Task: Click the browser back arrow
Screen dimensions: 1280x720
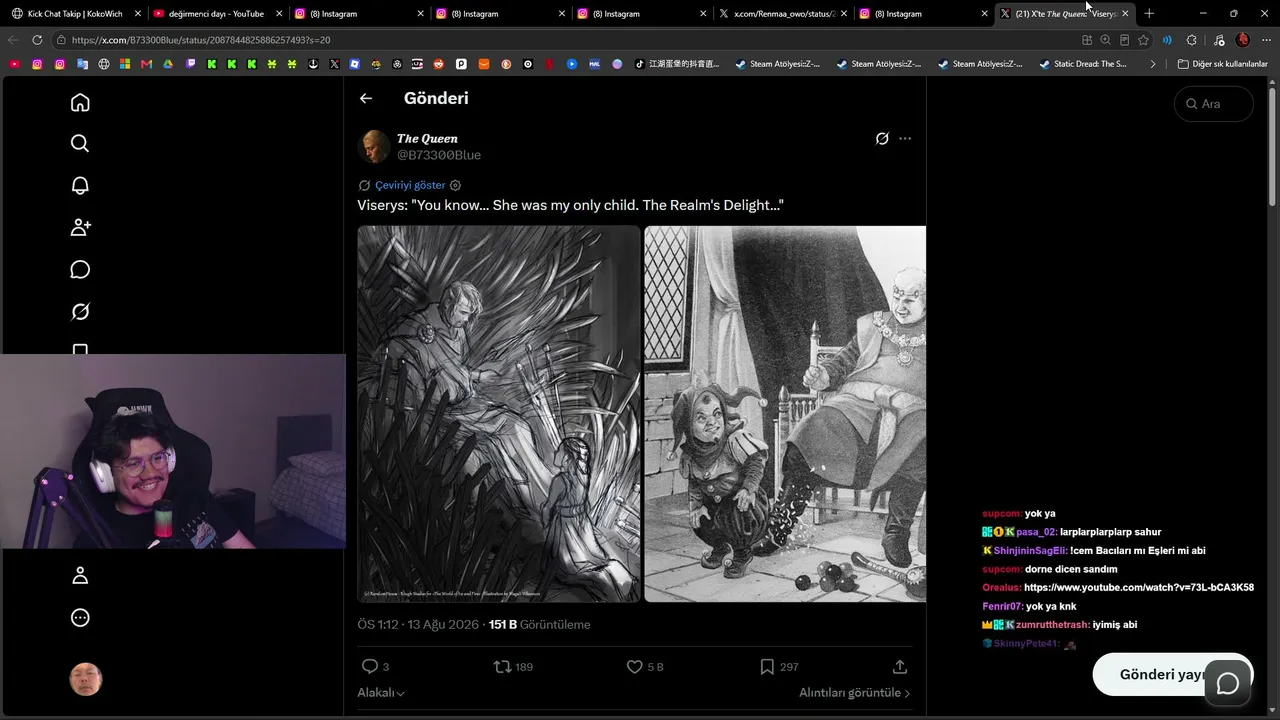Action: 13,40
